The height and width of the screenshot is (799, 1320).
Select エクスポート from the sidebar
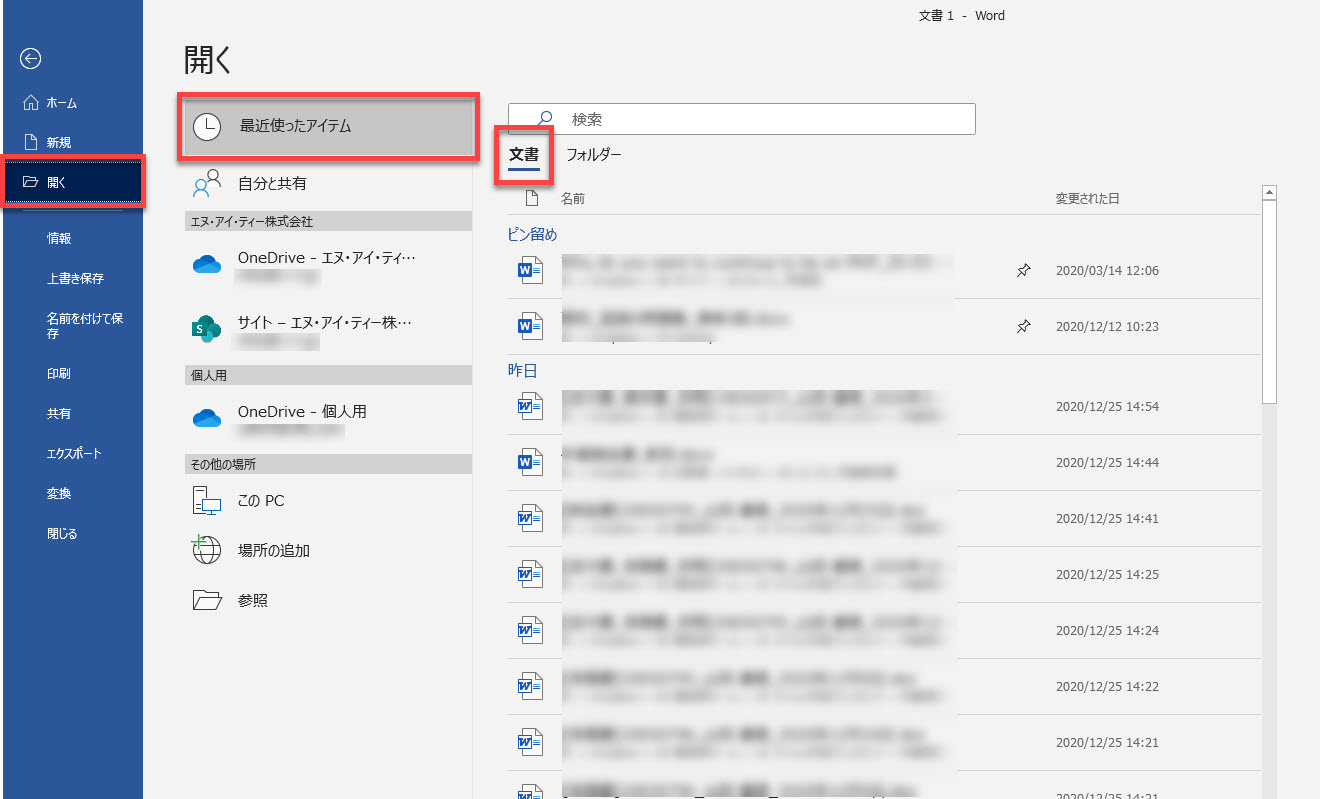click(74, 454)
